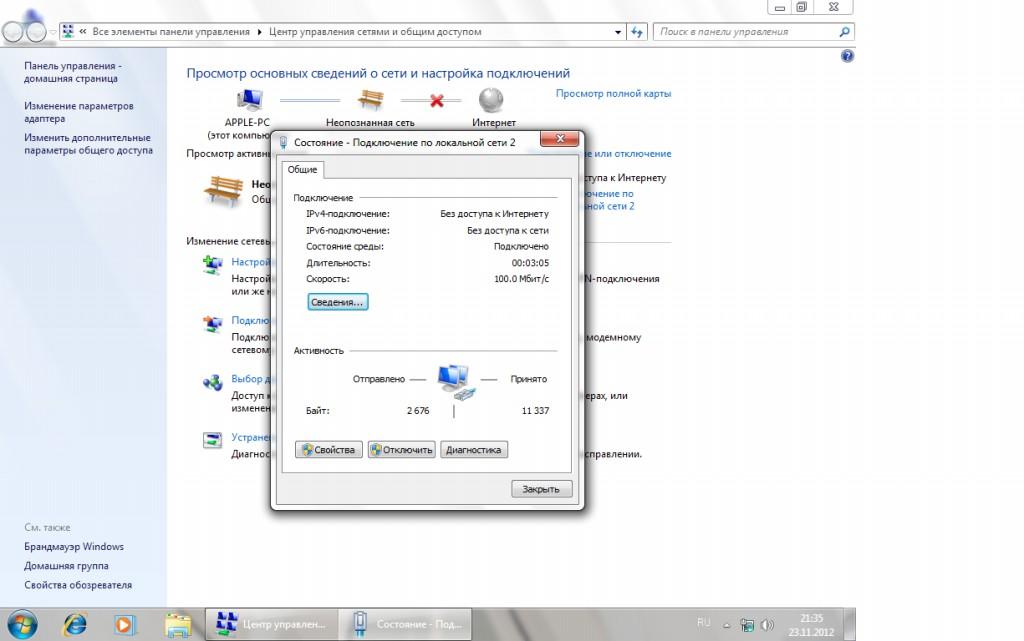Click the Настрой link for new connection setup
This screenshot has width=1024, height=641.
251,262
